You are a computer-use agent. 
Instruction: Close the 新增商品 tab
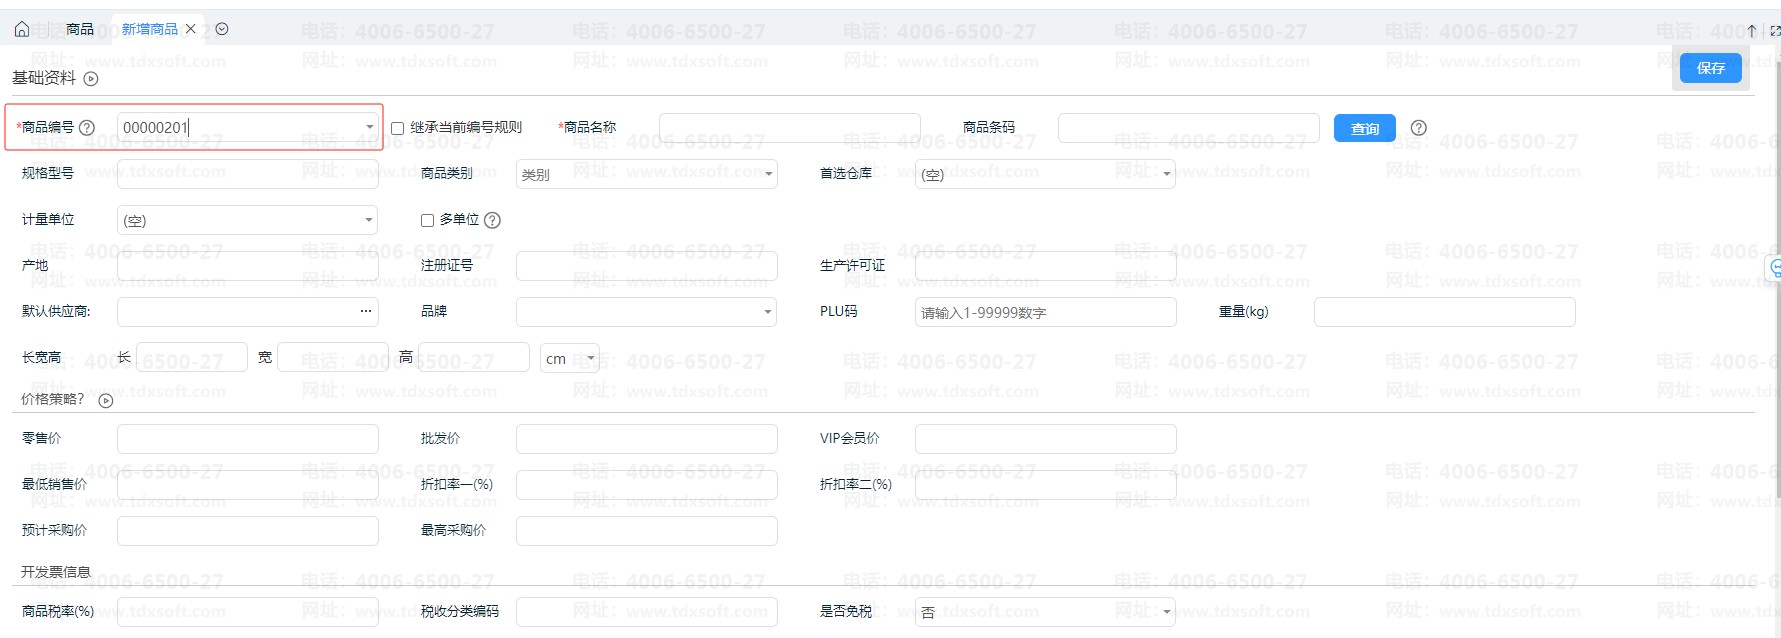point(191,29)
